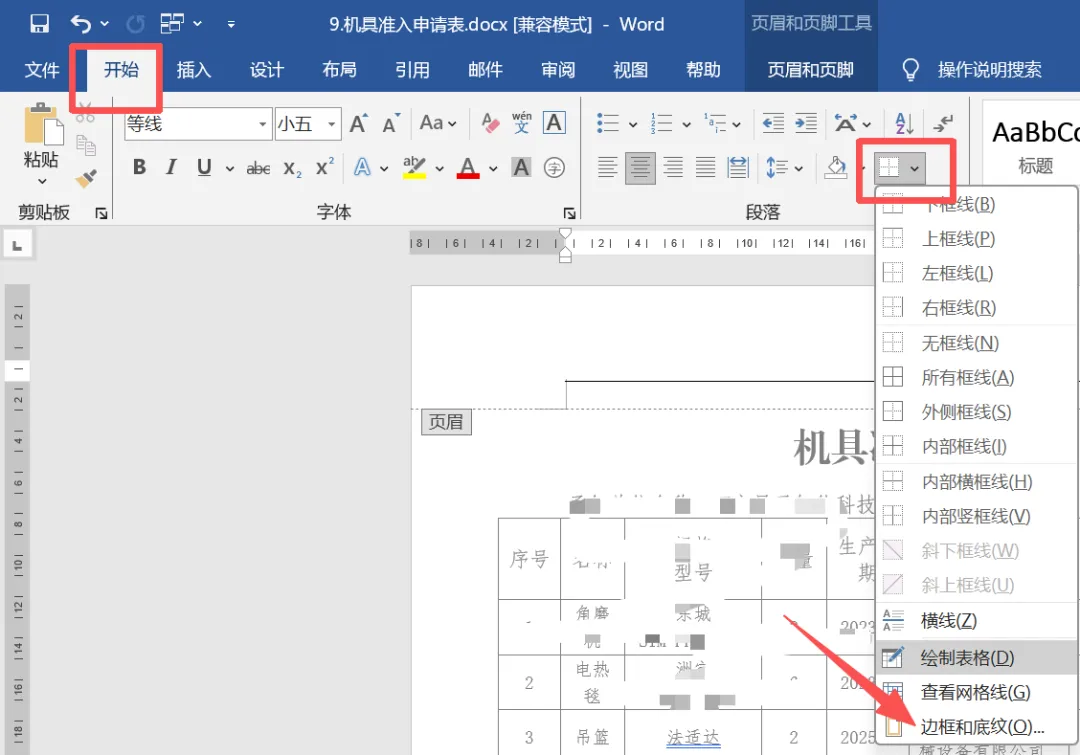Click the character border A icon
The image size is (1080, 755).
coord(554,123)
